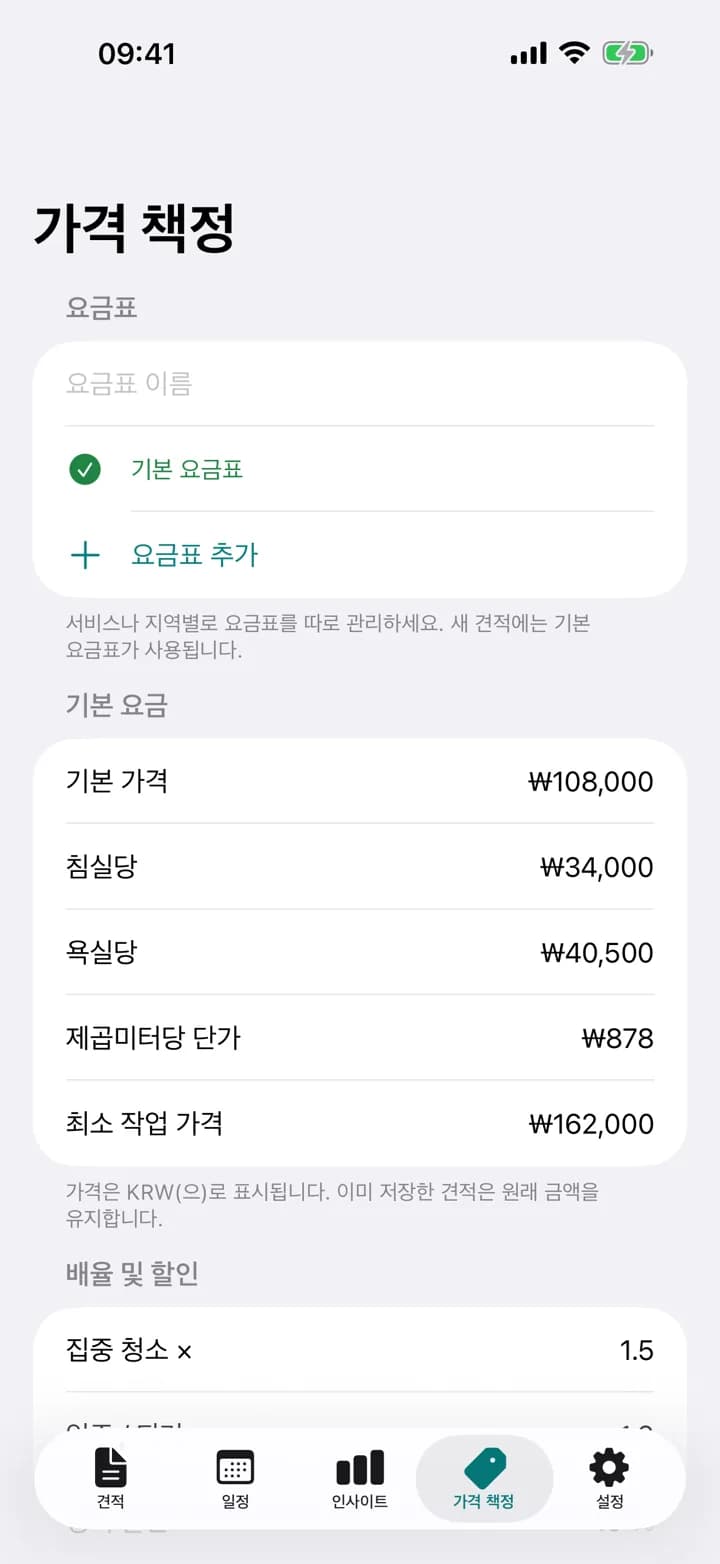Edit the 최소 작업 가격 ₩162,000
Image resolution: width=720 pixels, height=1564 pixels.
coord(591,1124)
